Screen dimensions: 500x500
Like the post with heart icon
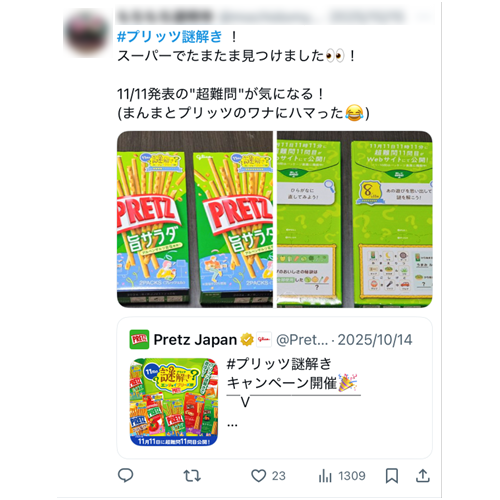coord(258,476)
